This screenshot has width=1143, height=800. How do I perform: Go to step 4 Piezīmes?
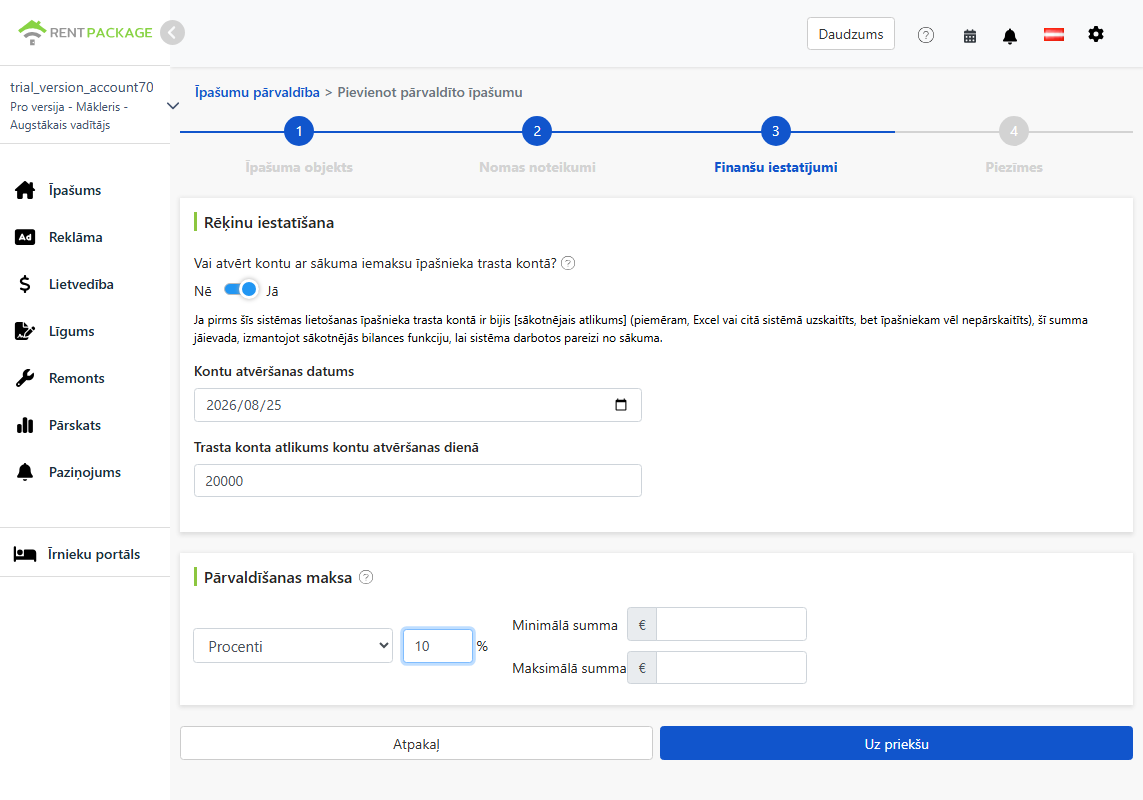click(1014, 131)
